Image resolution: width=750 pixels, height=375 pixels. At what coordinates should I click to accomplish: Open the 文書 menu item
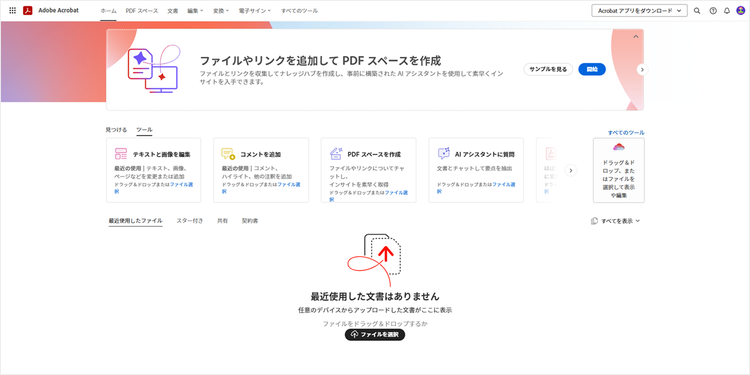pos(173,11)
